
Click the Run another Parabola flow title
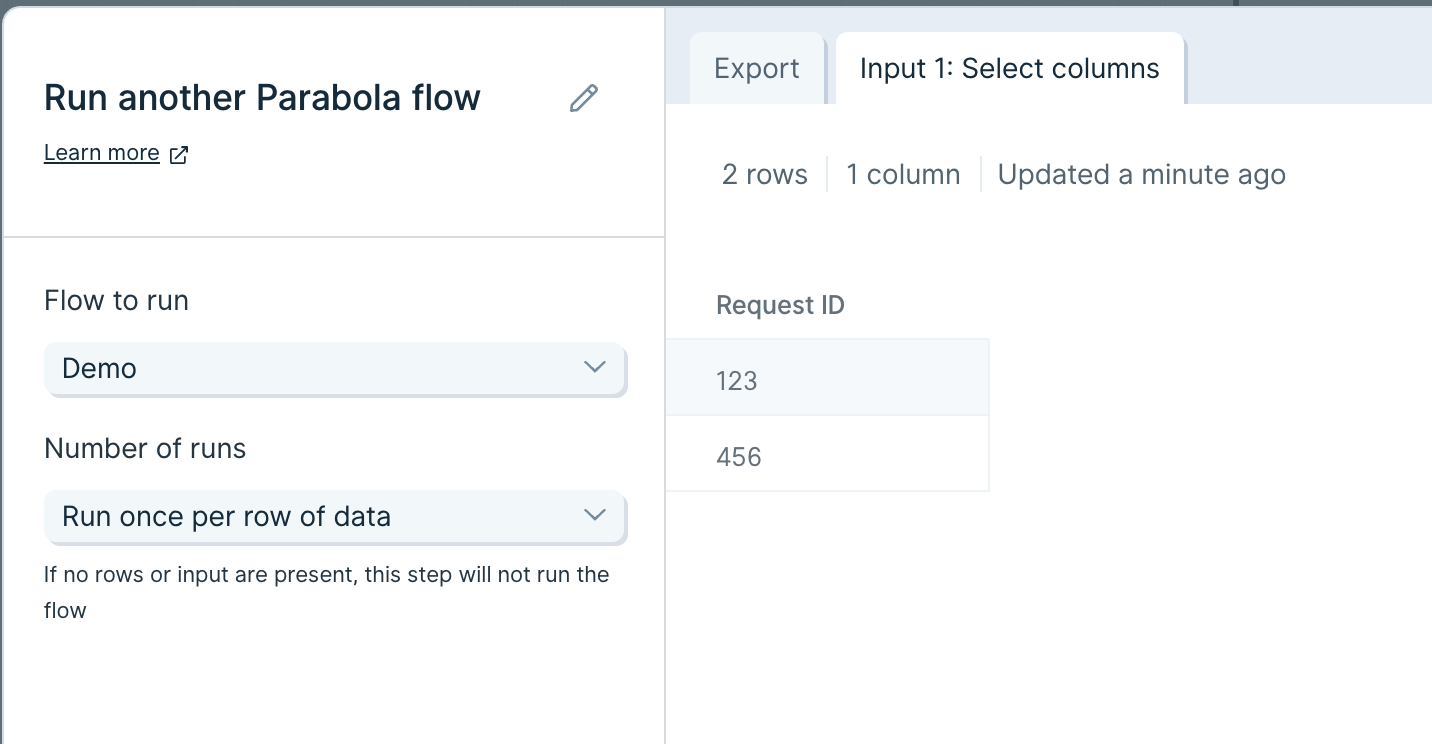pyautogui.click(x=262, y=98)
